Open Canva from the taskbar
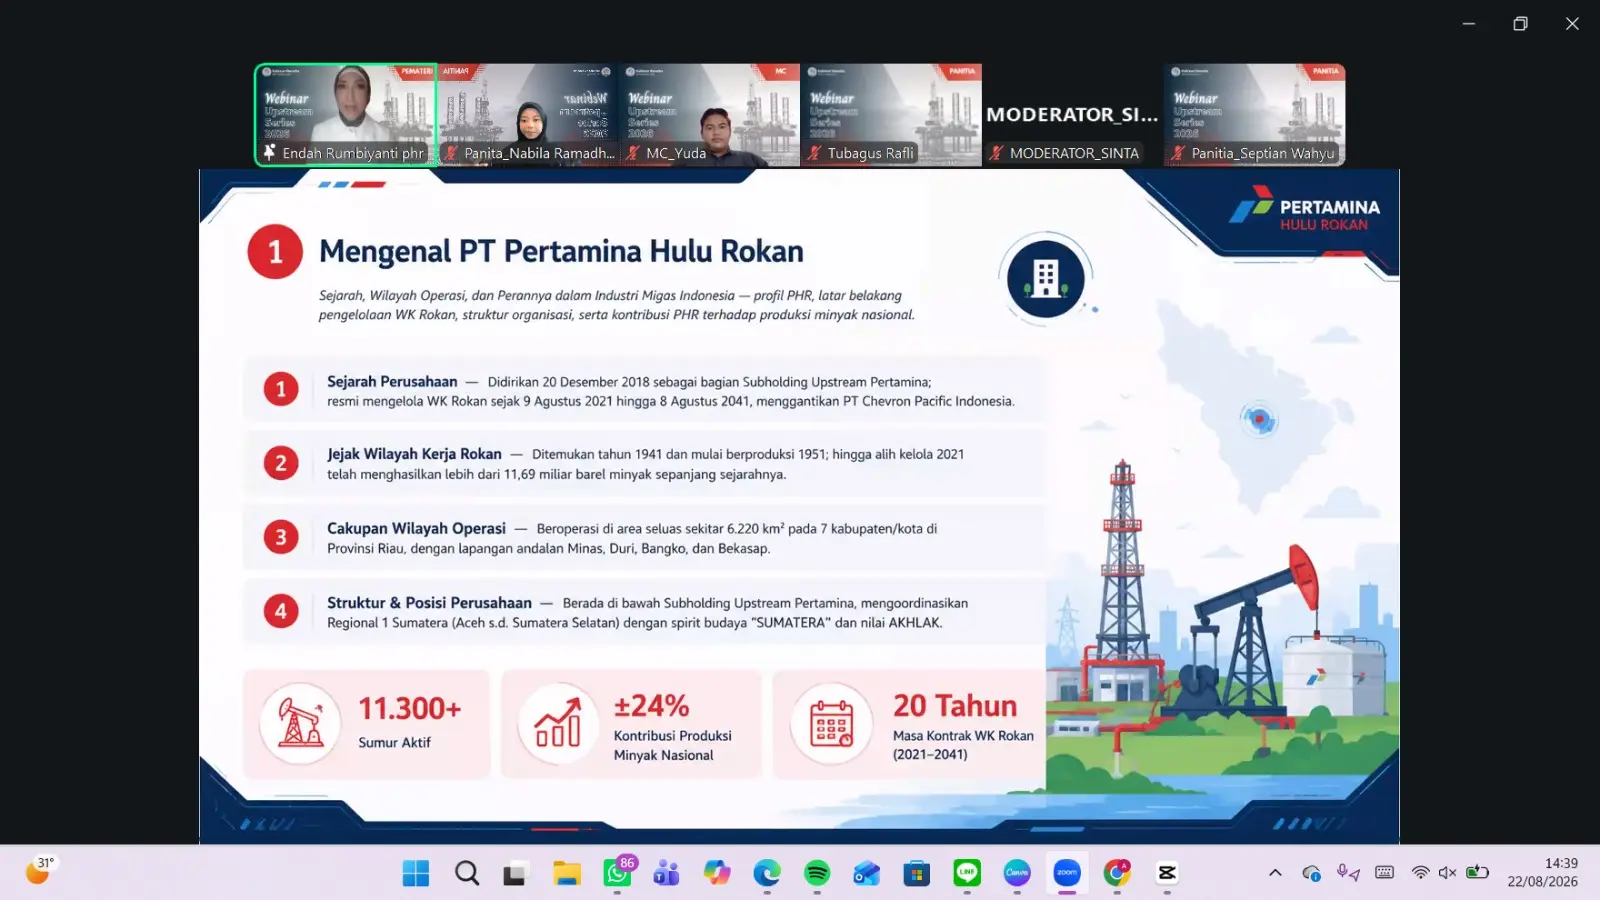This screenshot has height=900, width=1600. point(1017,873)
